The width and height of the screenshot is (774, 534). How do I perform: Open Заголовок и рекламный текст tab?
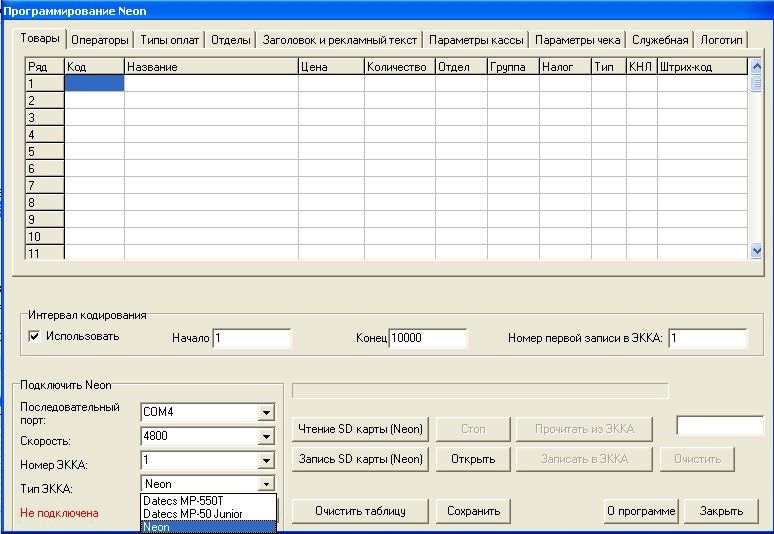[x=340, y=40]
